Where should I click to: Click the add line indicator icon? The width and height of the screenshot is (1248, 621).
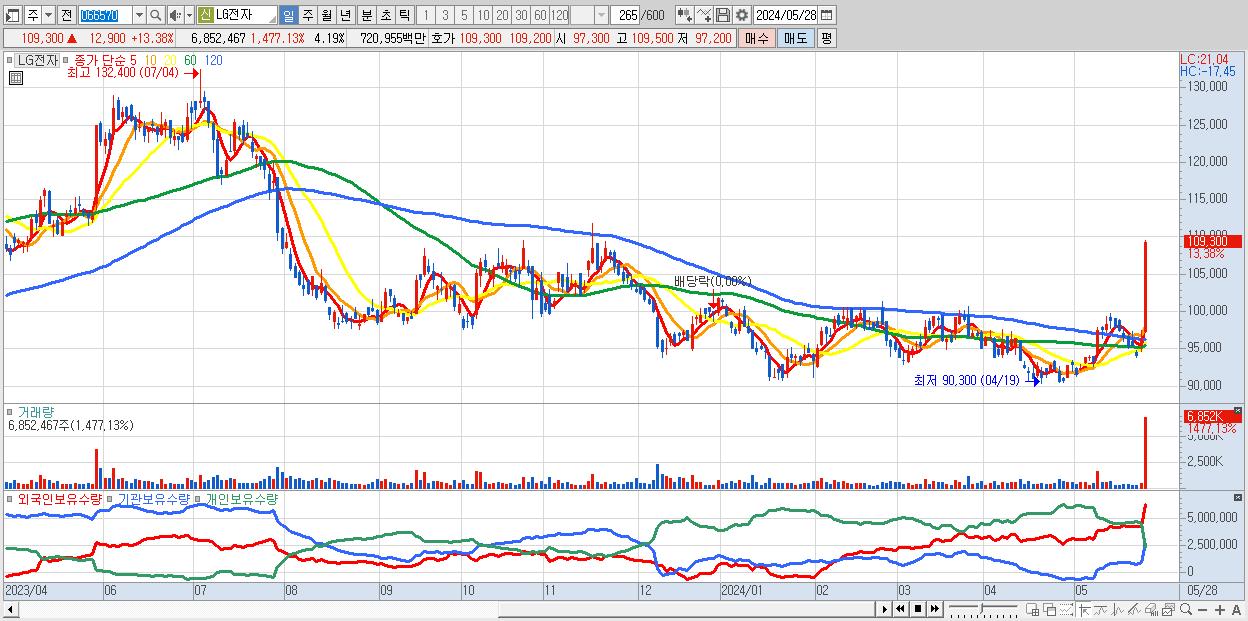(703, 15)
